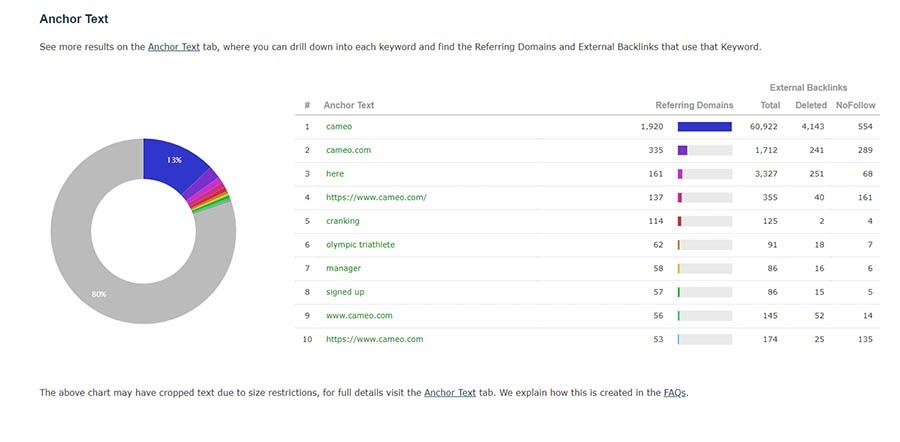Select the 'manager' anchor text link
Image resolution: width=900 pixels, height=442 pixels.
[343, 268]
